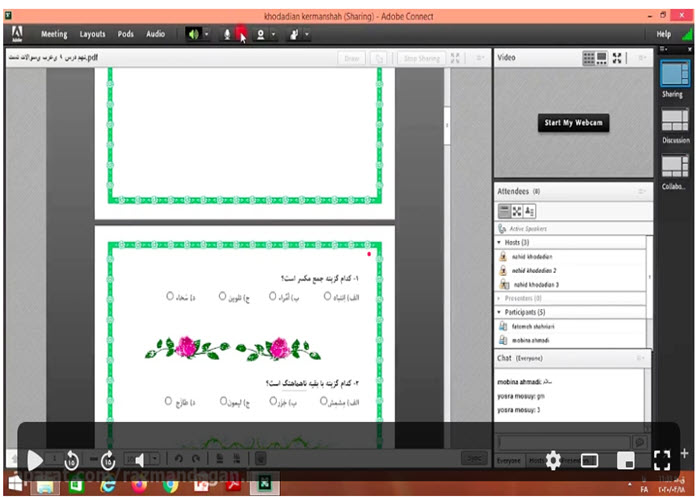Click the send chat message icon

pos(640,442)
